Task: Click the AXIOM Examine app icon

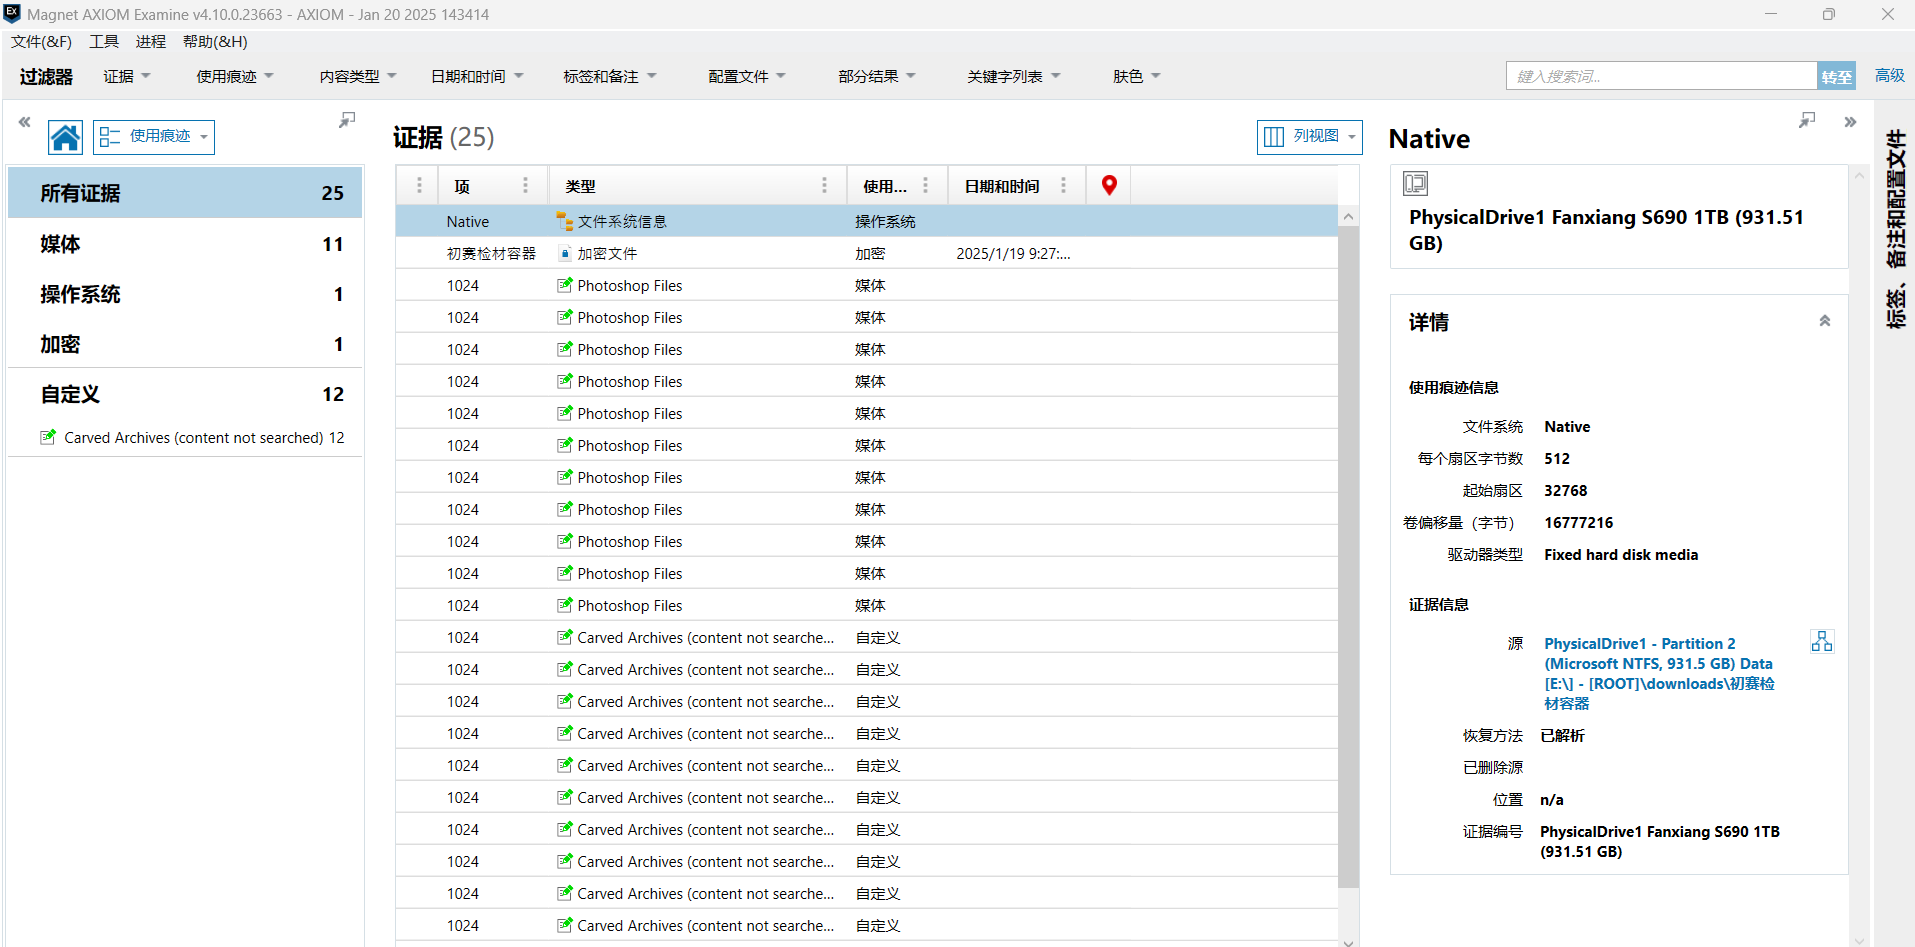Action: pyautogui.click(x=12, y=13)
